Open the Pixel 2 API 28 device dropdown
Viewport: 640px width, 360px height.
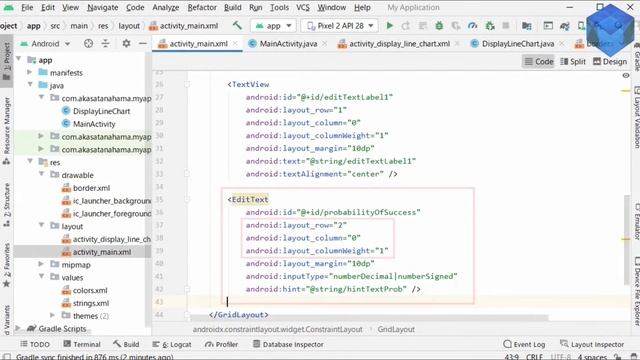coord(340,26)
